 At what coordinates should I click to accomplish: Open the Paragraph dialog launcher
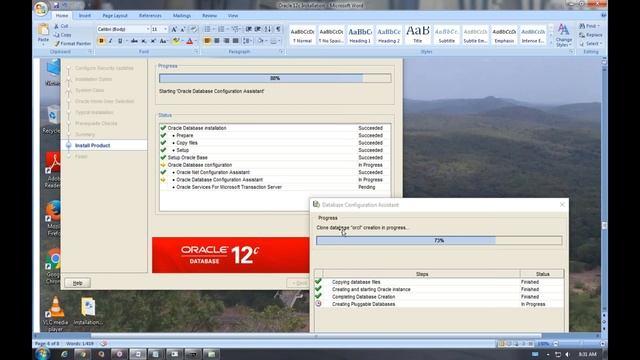[281, 52]
